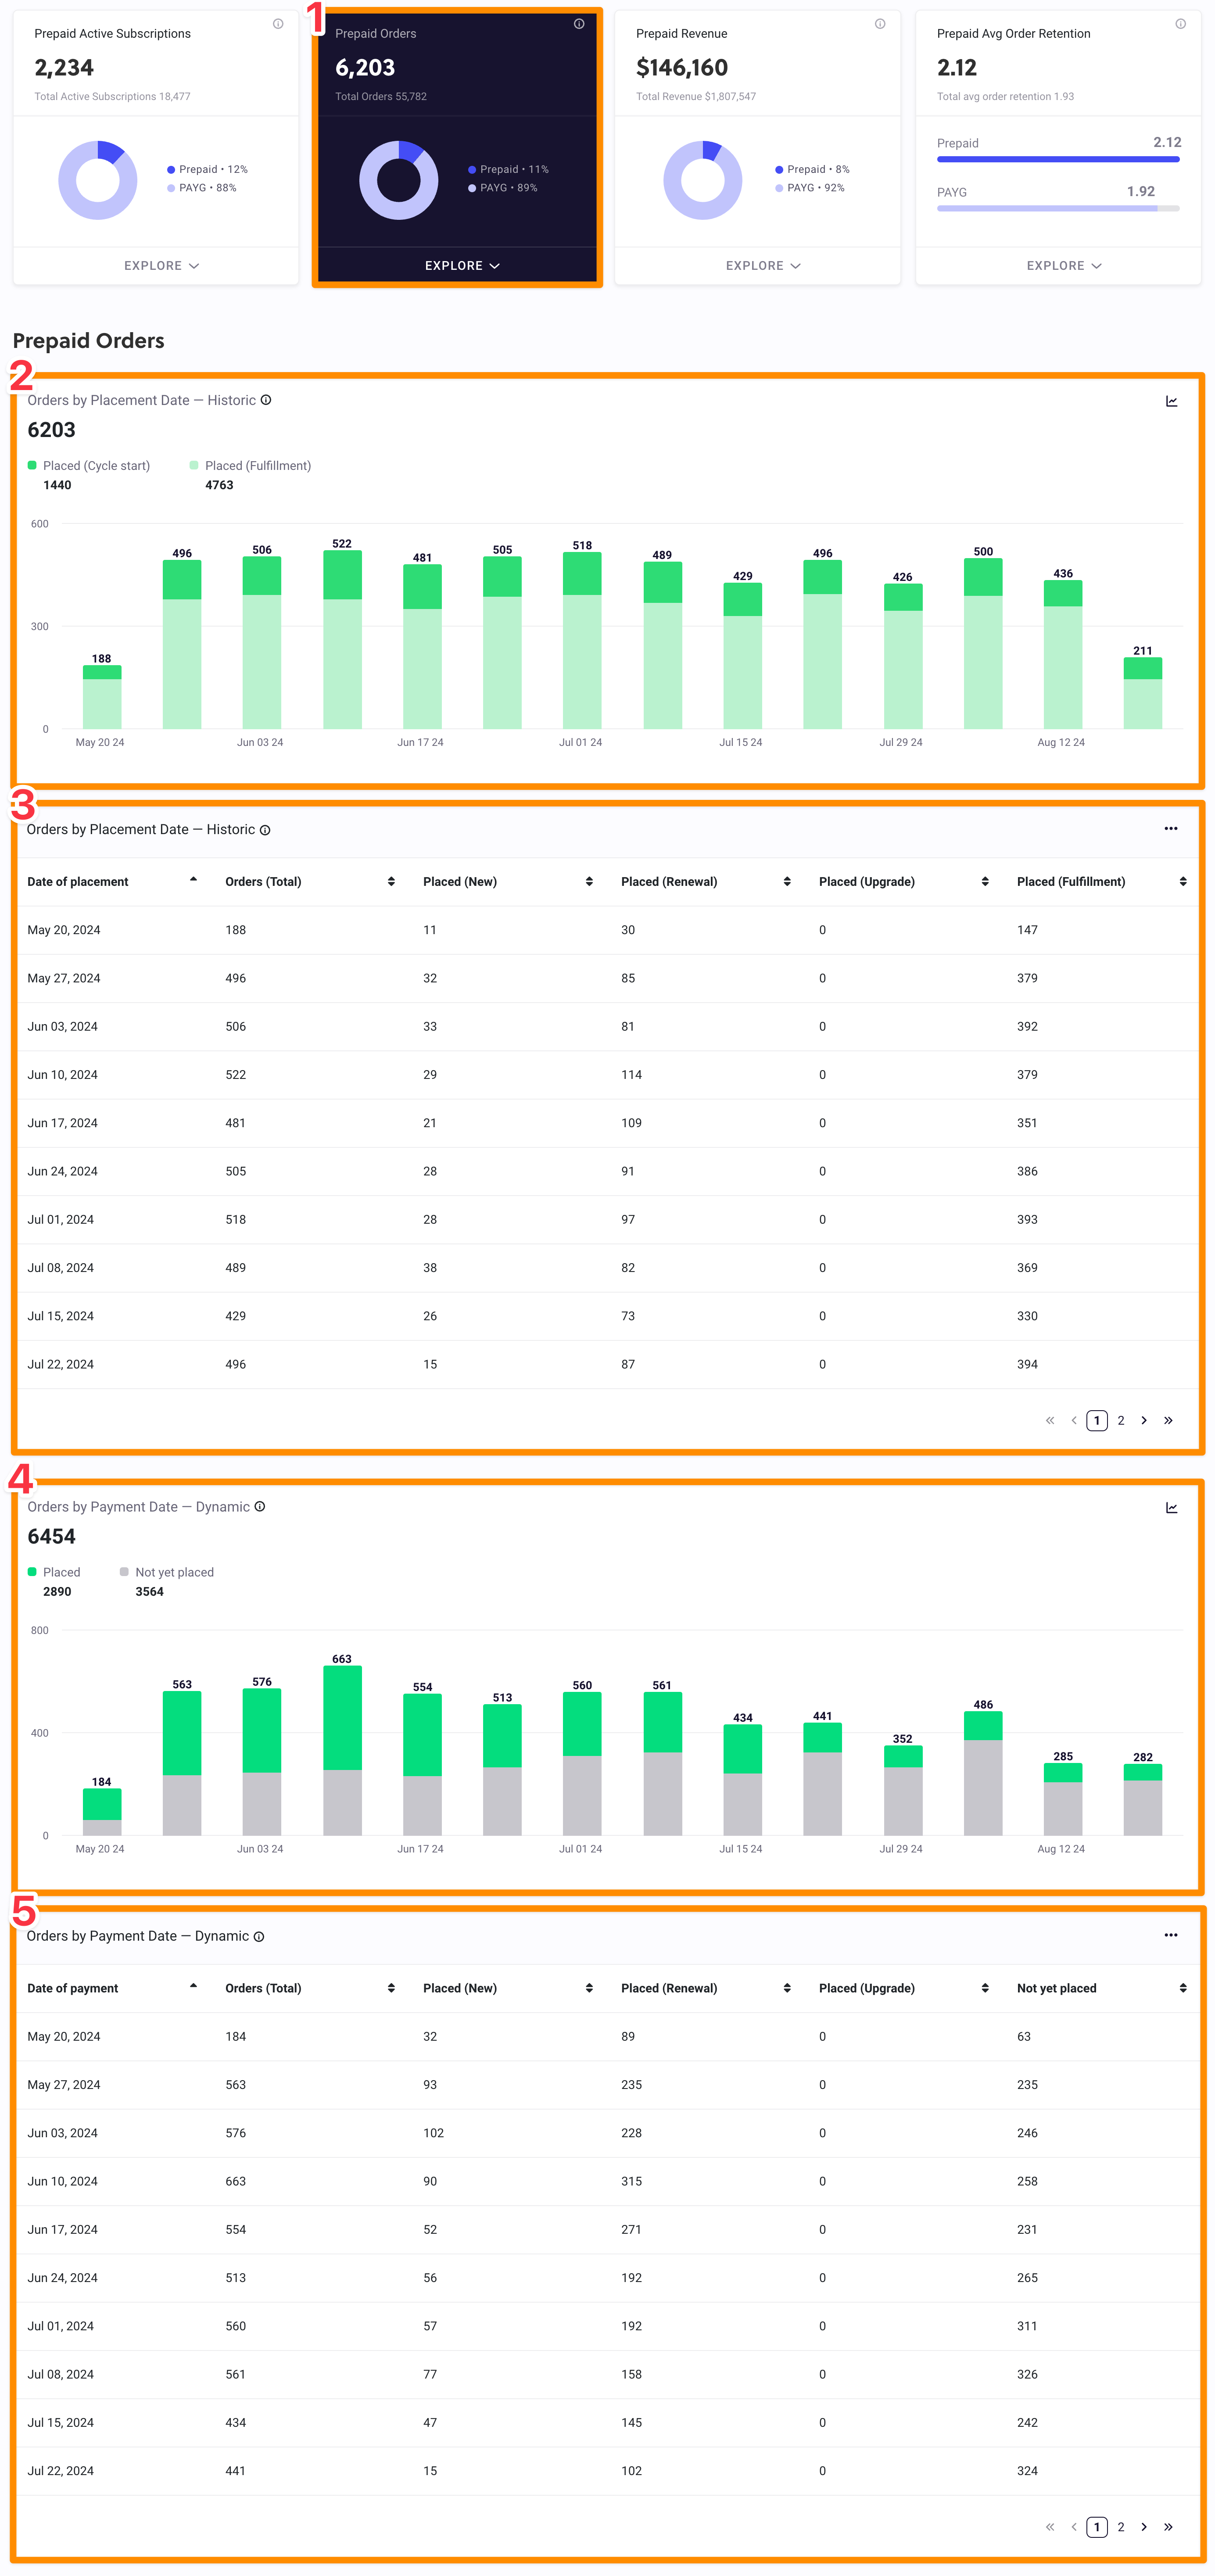The height and width of the screenshot is (2576, 1215).
Task: Click info icon beside Placement Date Historic chart title
Action: click(266, 400)
